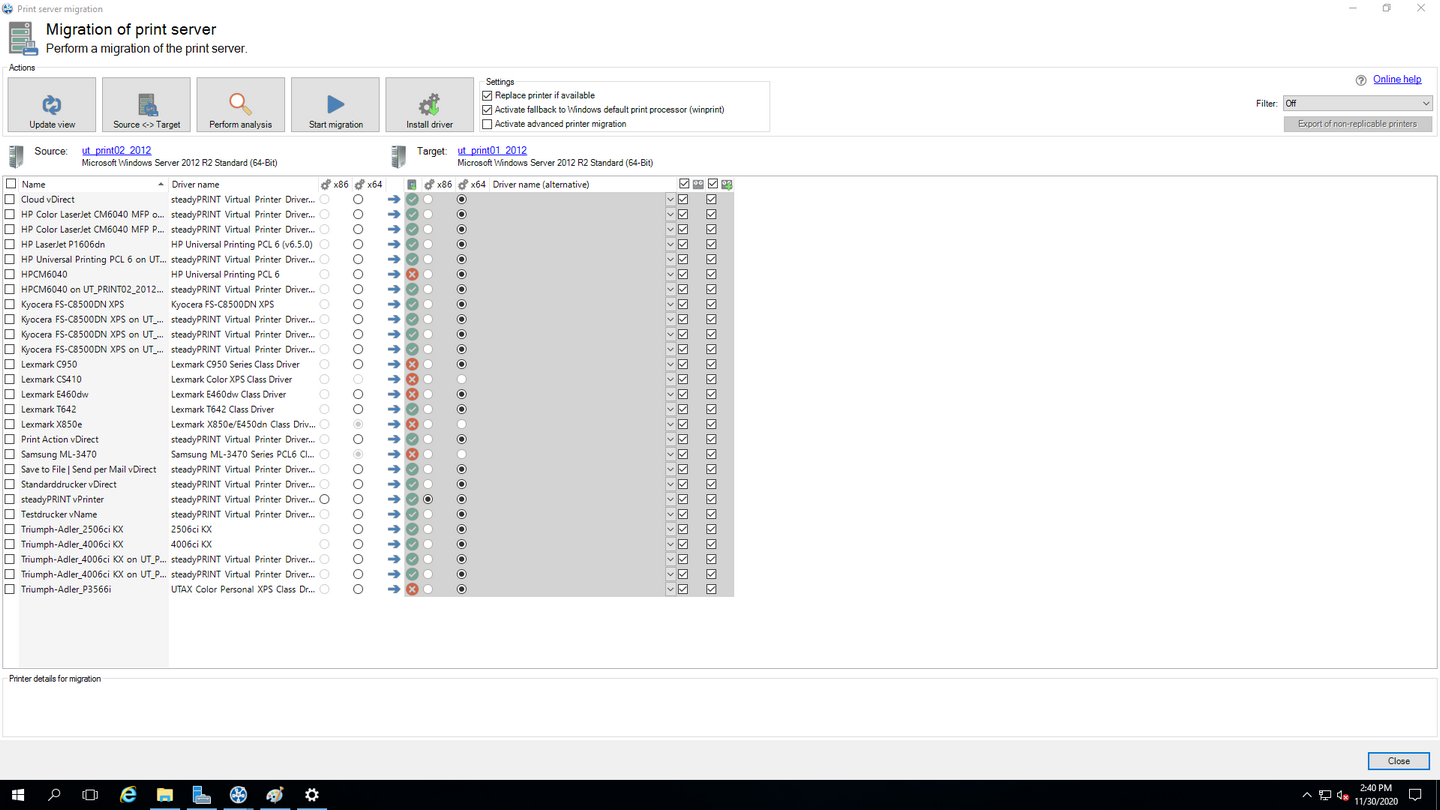Click the green check icon for Testdrucker vName
Image resolution: width=1440 pixels, height=810 pixels.
click(412, 514)
